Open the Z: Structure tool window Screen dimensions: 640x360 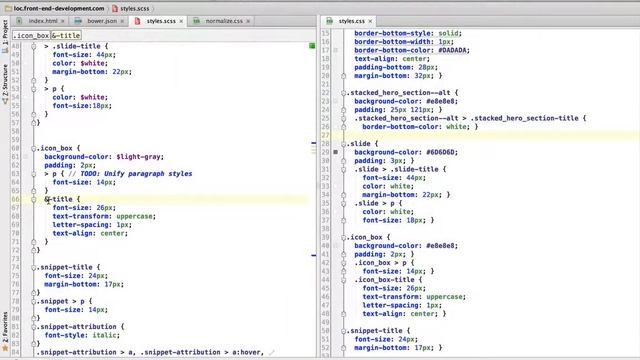coord(5,84)
